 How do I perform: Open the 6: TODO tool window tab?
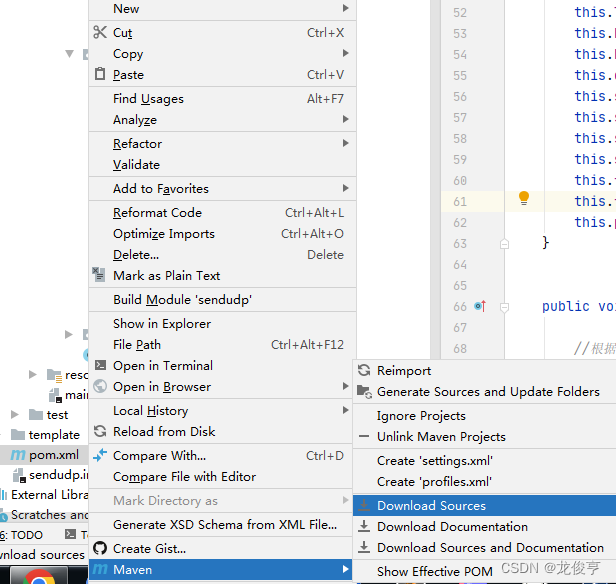coord(22,535)
